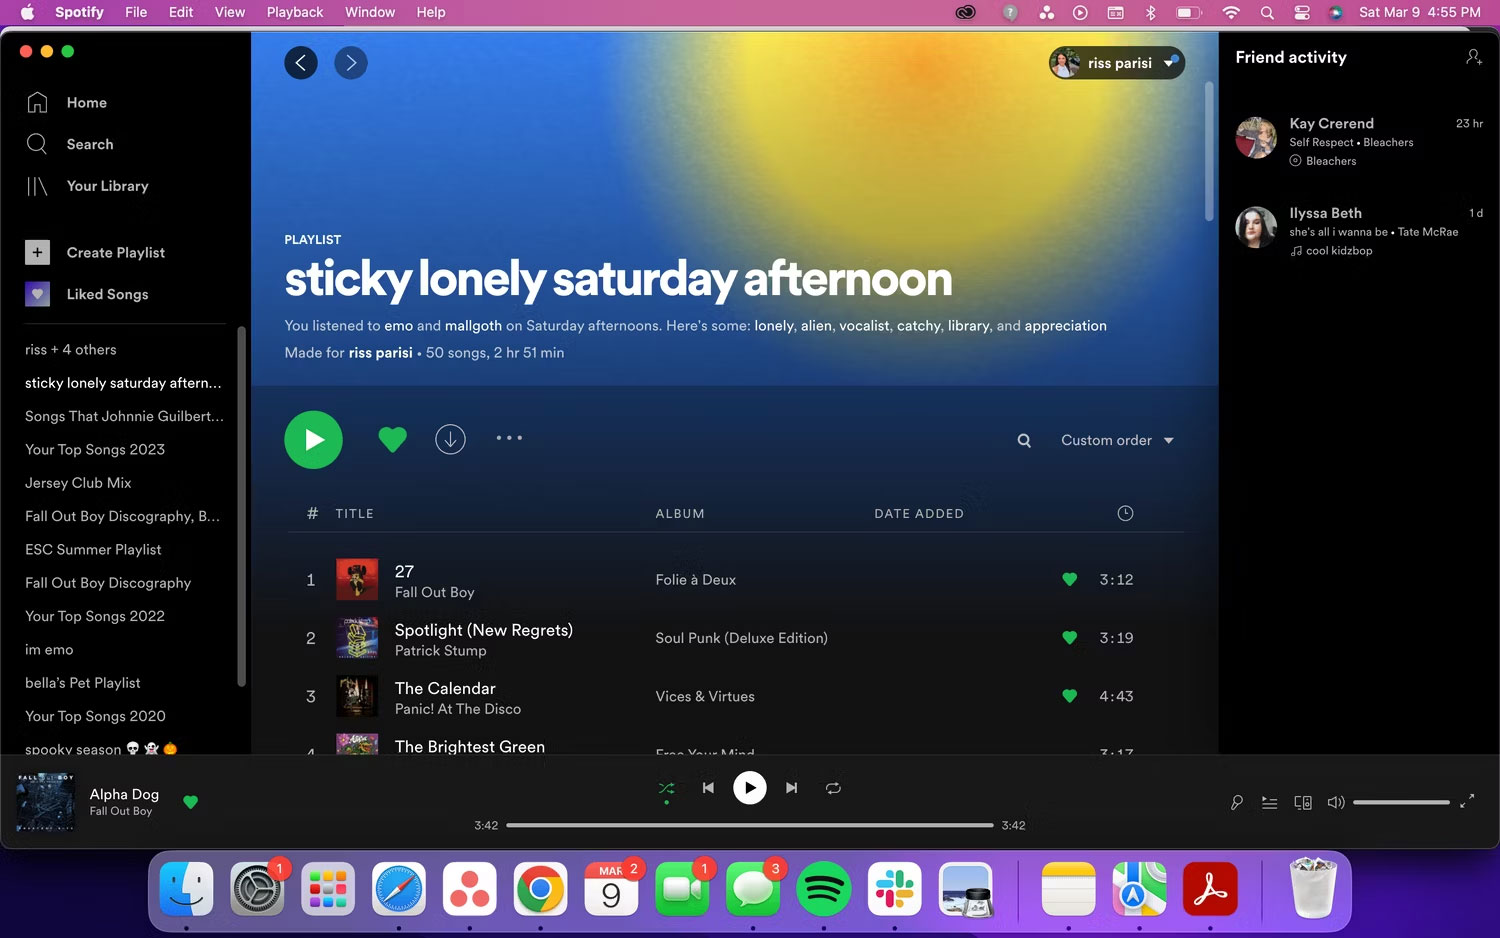This screenshot has height=938, width=1500.
Task: Click the Fall Out Boy artist under 27
Action: click(x=434, y=592)
